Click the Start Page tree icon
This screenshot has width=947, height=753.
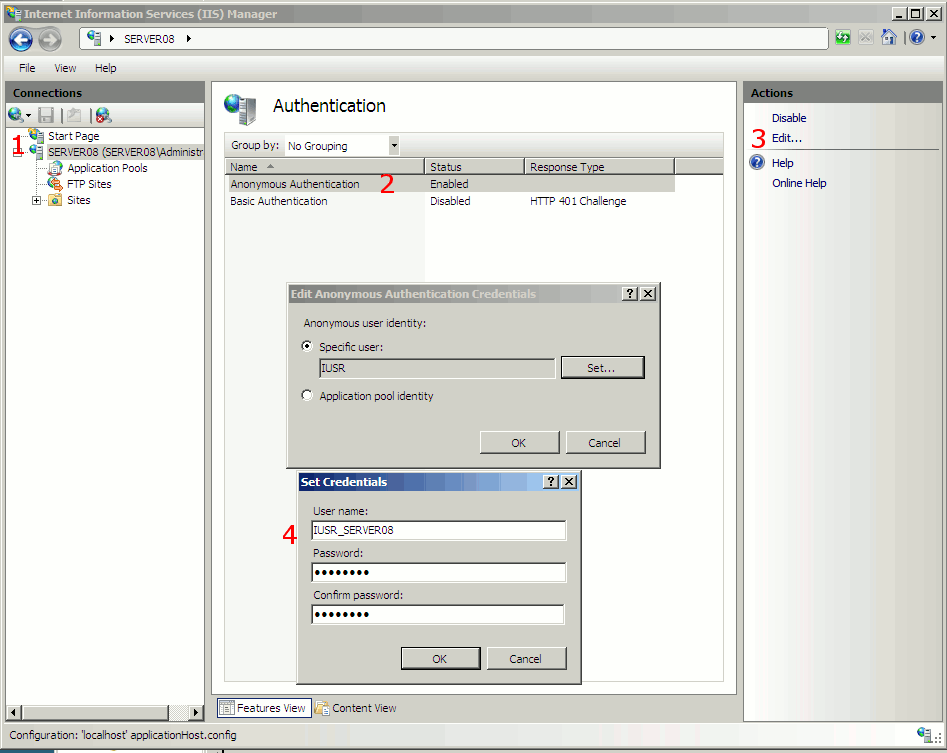pos(36,136)
